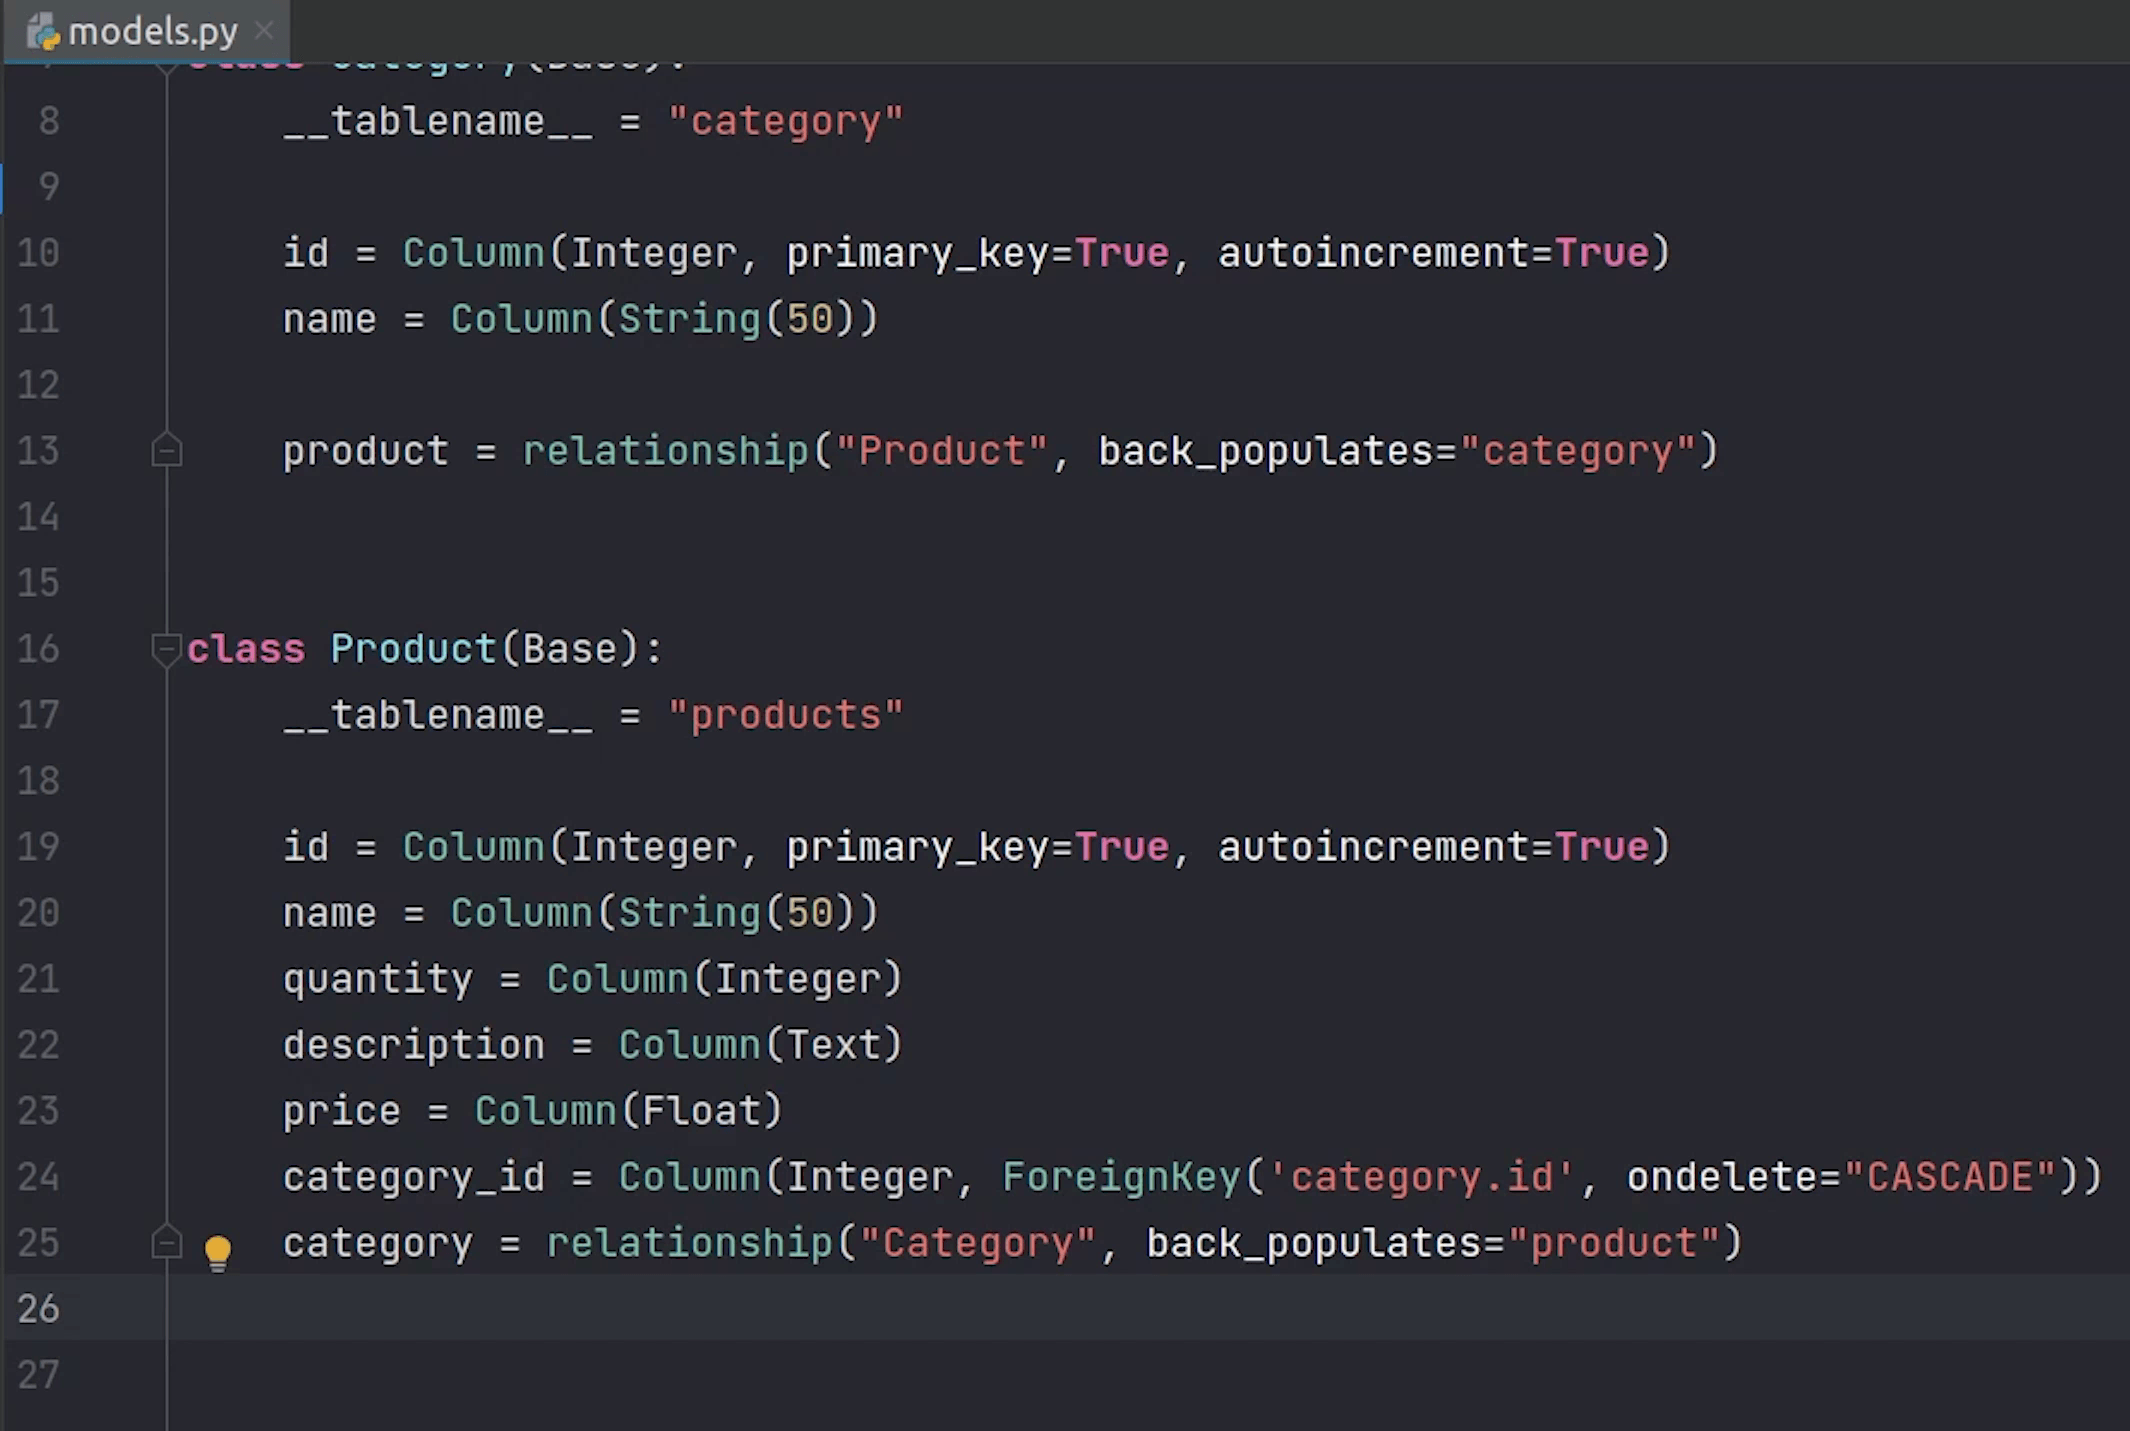This screenshot has height=1431, width=2130.
Task: Click Float in the price column line
Action: click(701, 1111)
